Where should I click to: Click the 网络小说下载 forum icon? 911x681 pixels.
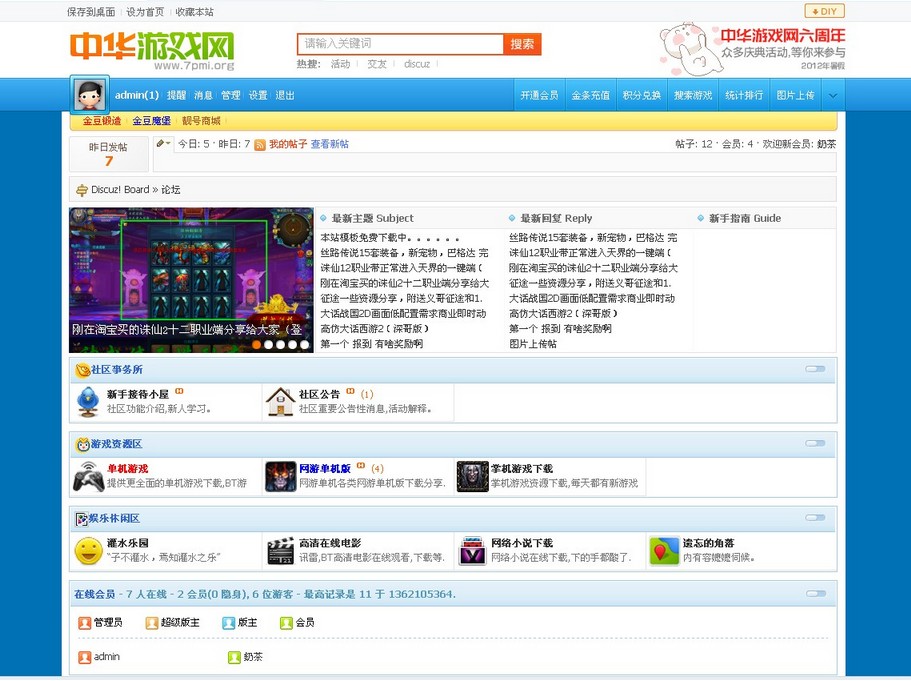pyautogui.click(x=472, y=551)
